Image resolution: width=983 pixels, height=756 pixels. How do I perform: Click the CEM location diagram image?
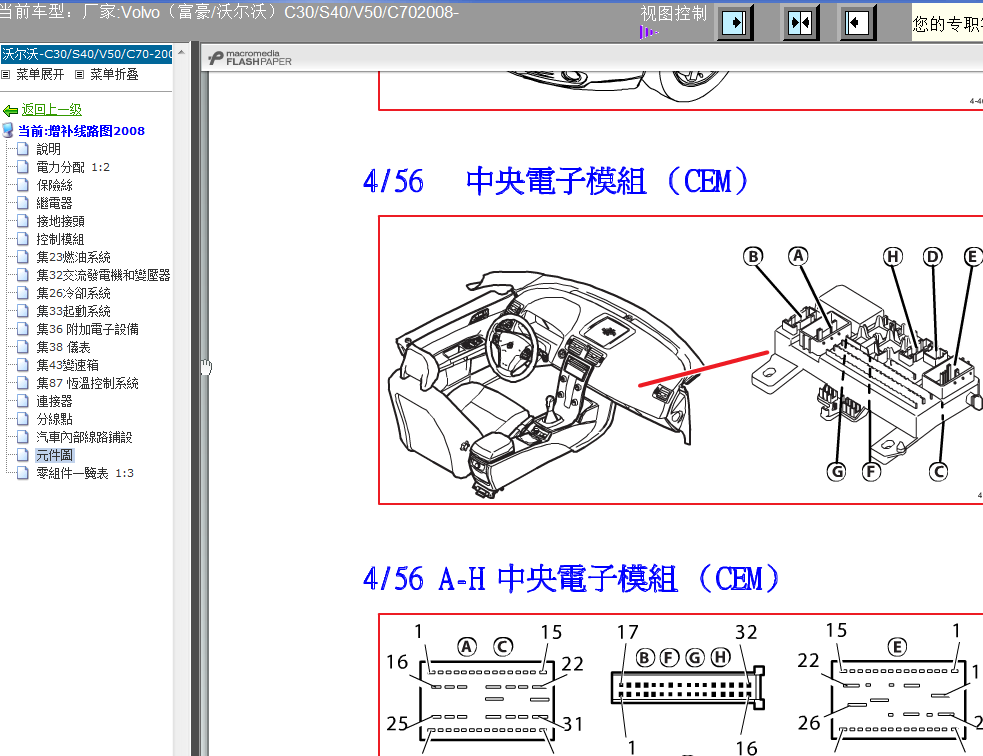pos(681,360)
